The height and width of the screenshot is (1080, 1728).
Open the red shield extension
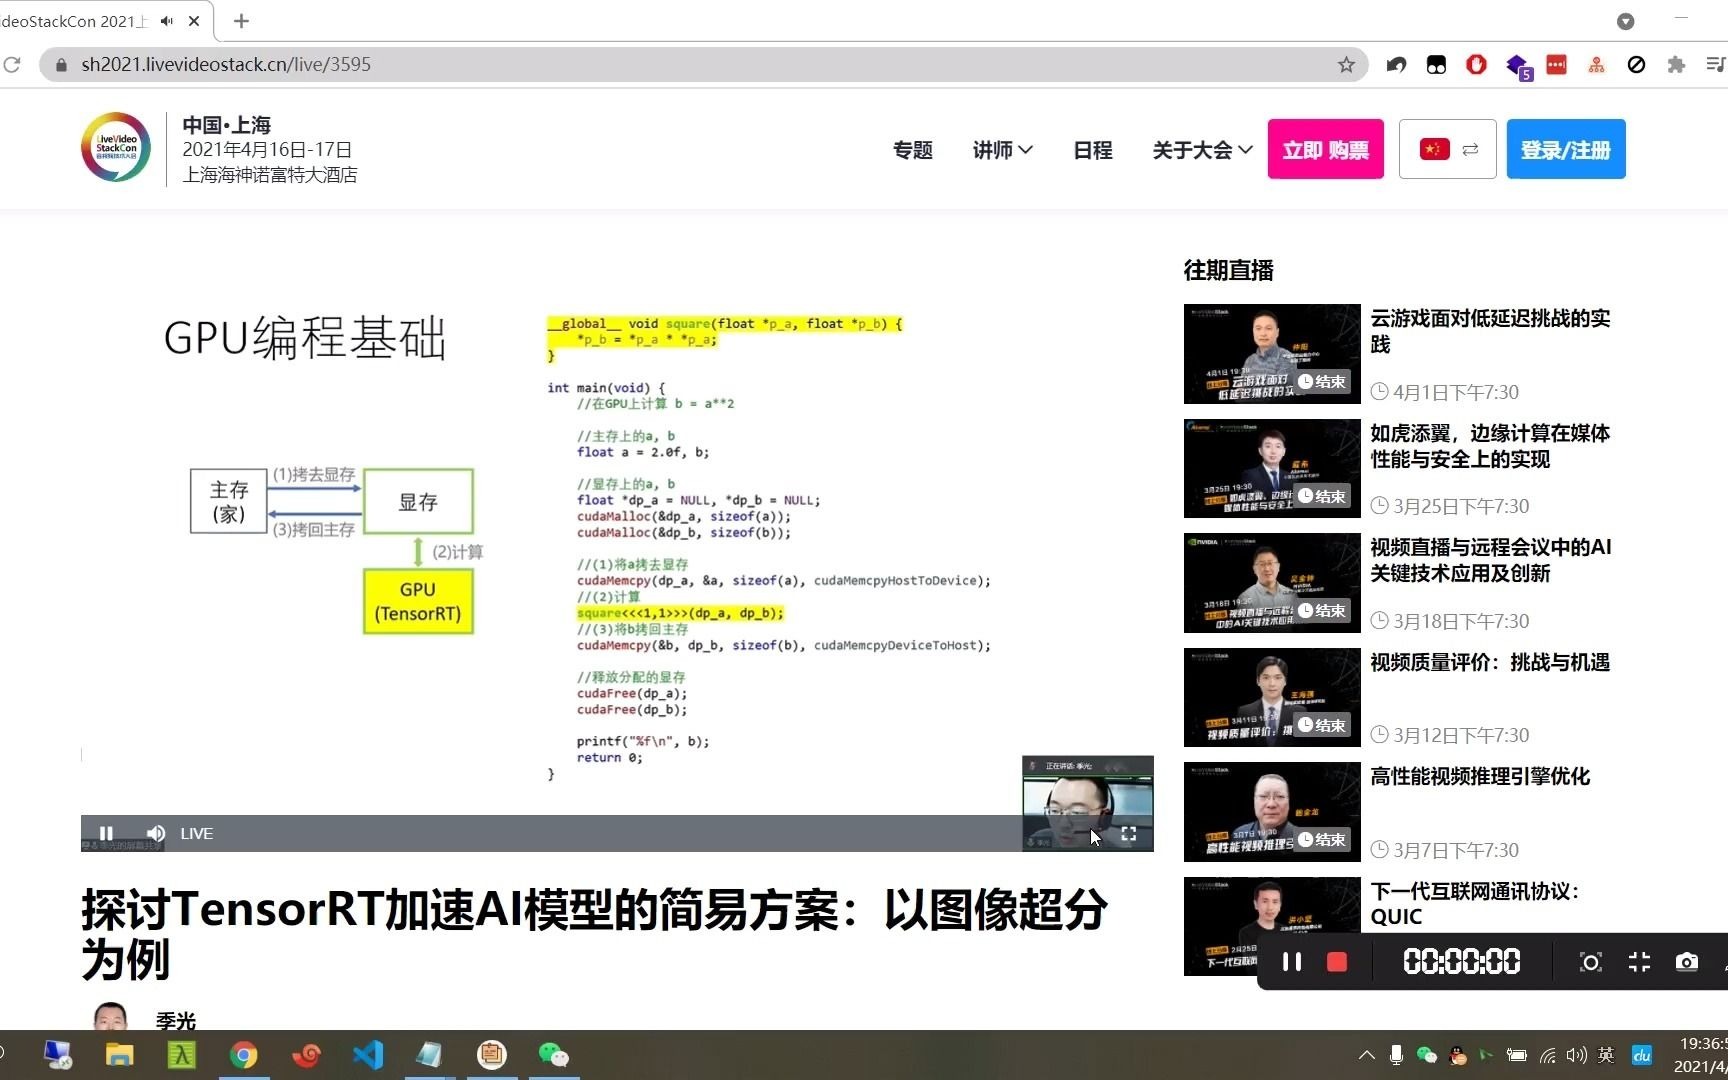tap(1476, 65)
